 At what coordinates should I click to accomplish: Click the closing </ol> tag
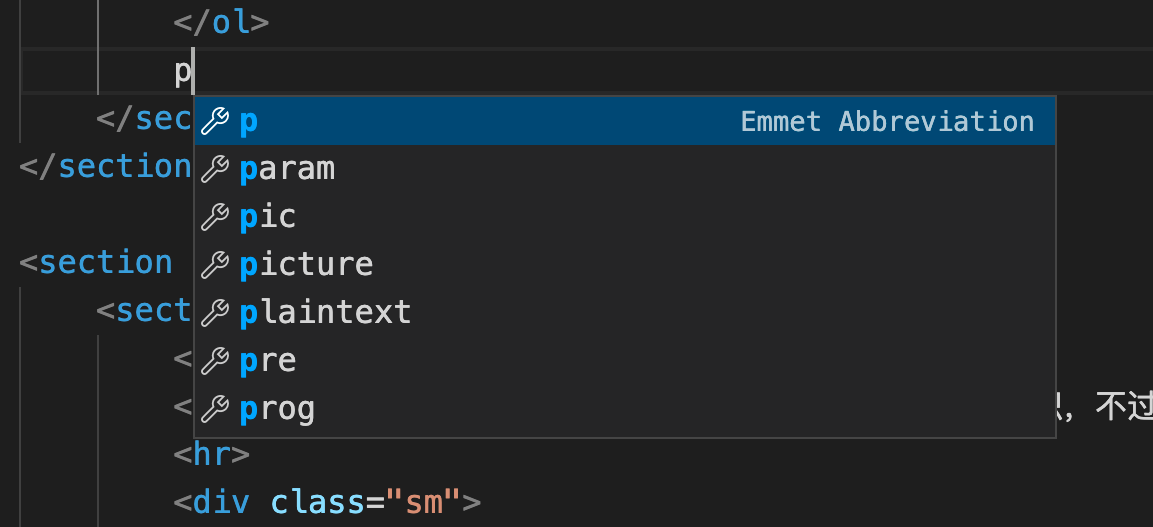(221, 22)
